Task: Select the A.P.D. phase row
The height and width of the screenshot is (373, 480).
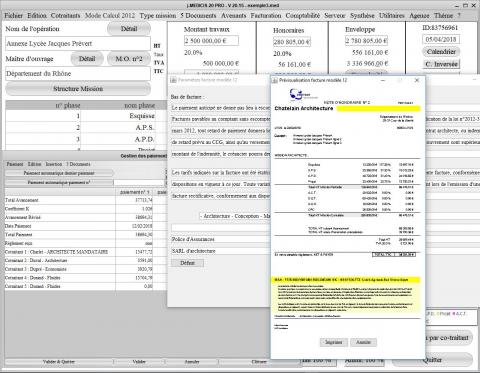Action: click(x=87, y=139)
